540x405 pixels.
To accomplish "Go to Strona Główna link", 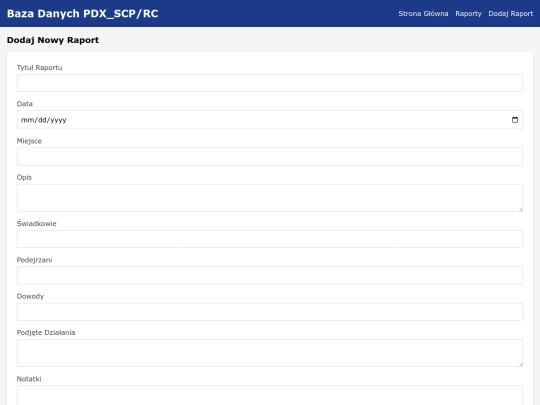I will coord(423,14).
